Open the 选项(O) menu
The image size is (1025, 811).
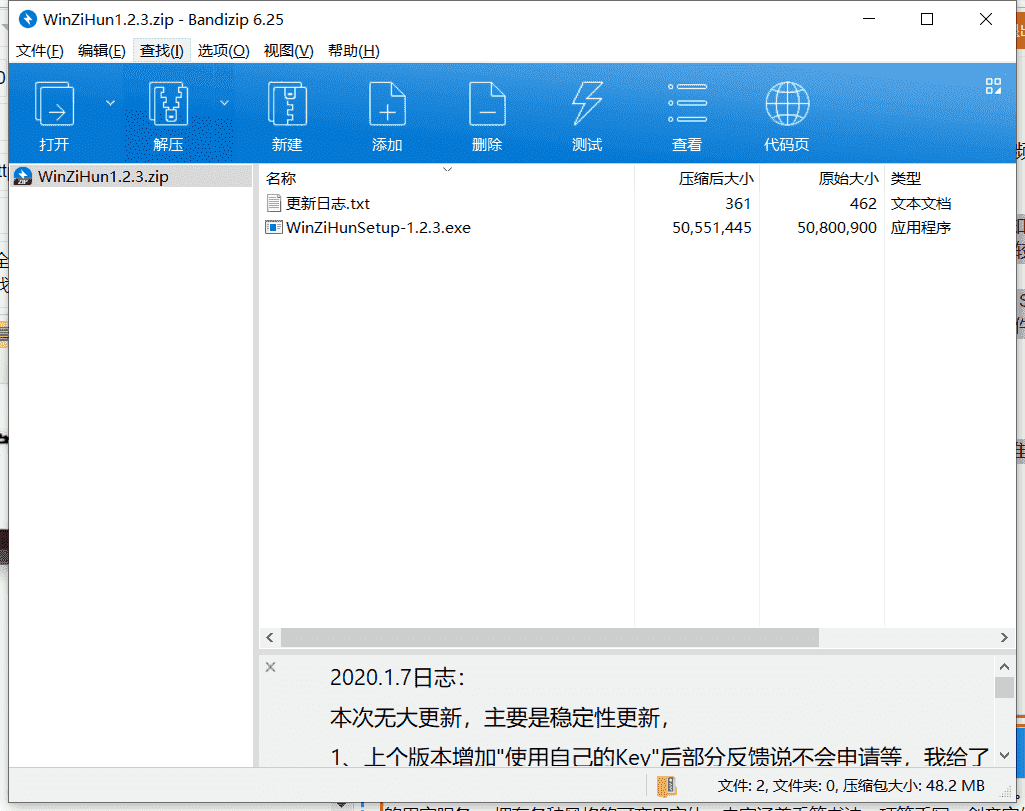tap(224, 51)
